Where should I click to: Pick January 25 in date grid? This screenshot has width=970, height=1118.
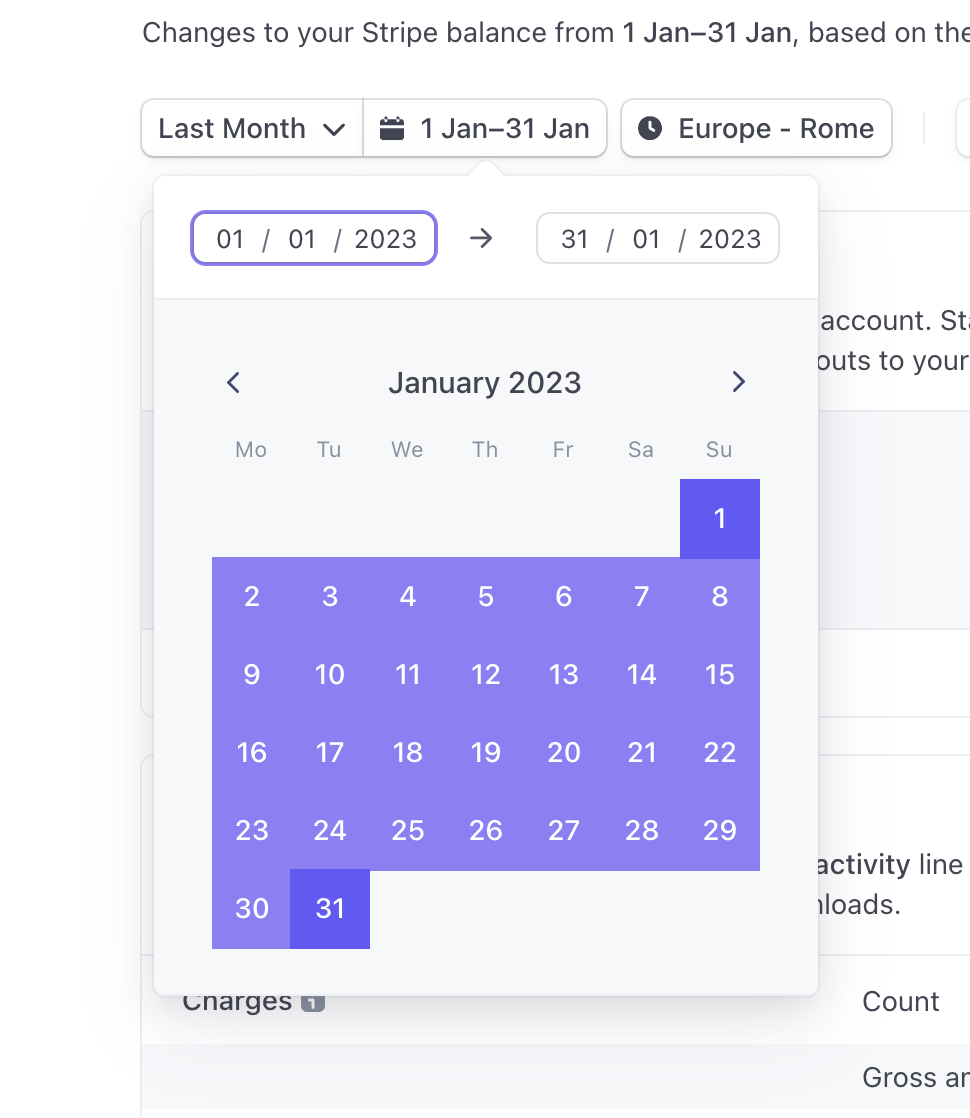click(x=408, y=830)
